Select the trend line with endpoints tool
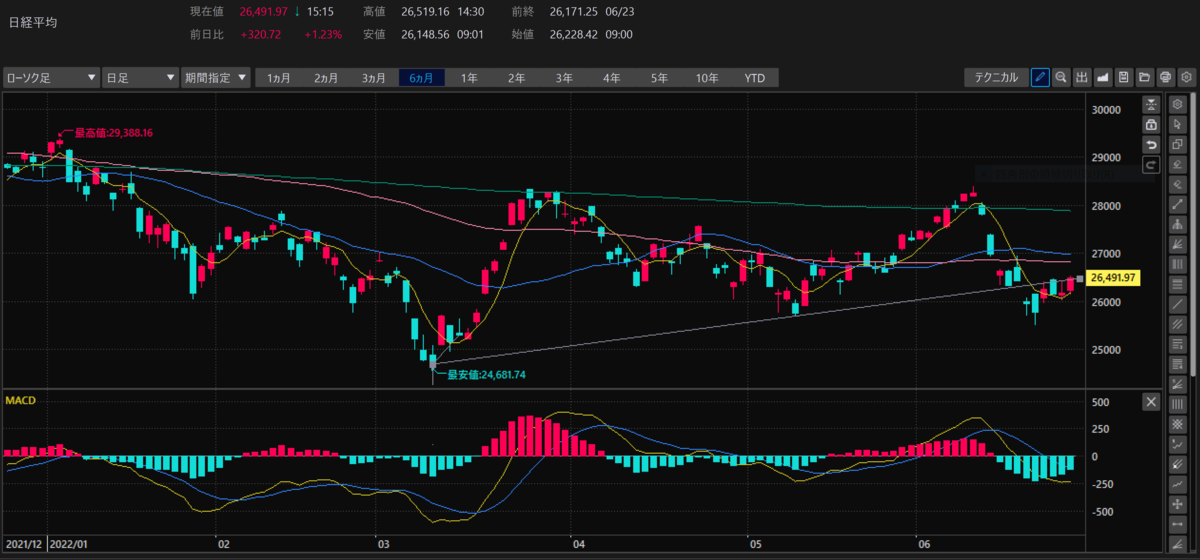This screenshot has height=560, width=1200. 1177,202
